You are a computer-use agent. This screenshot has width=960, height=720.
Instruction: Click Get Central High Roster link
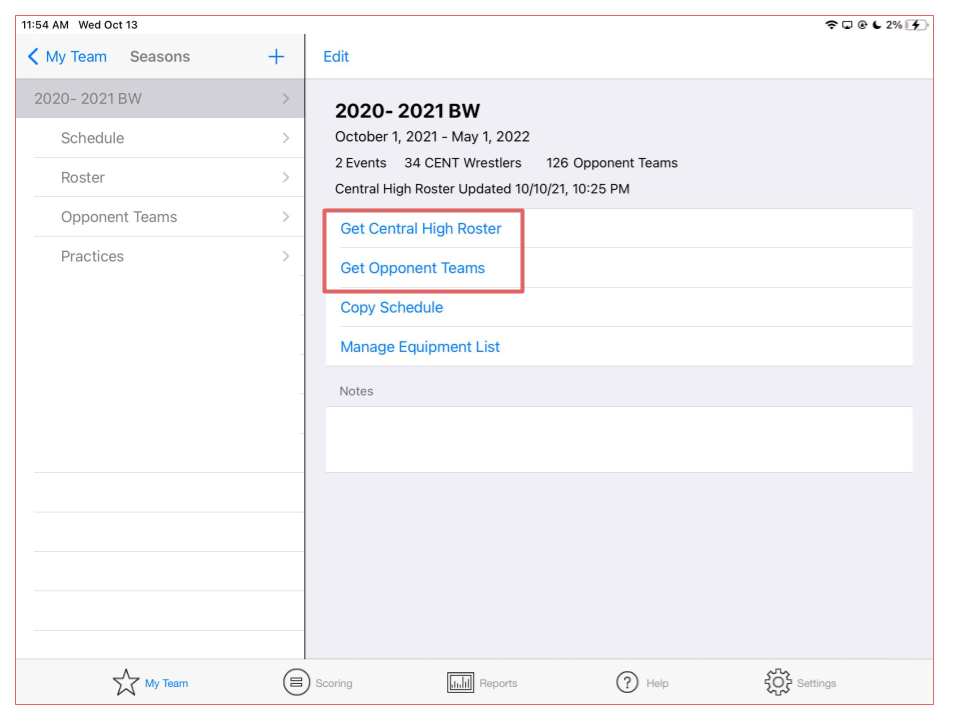coord(421,229)
